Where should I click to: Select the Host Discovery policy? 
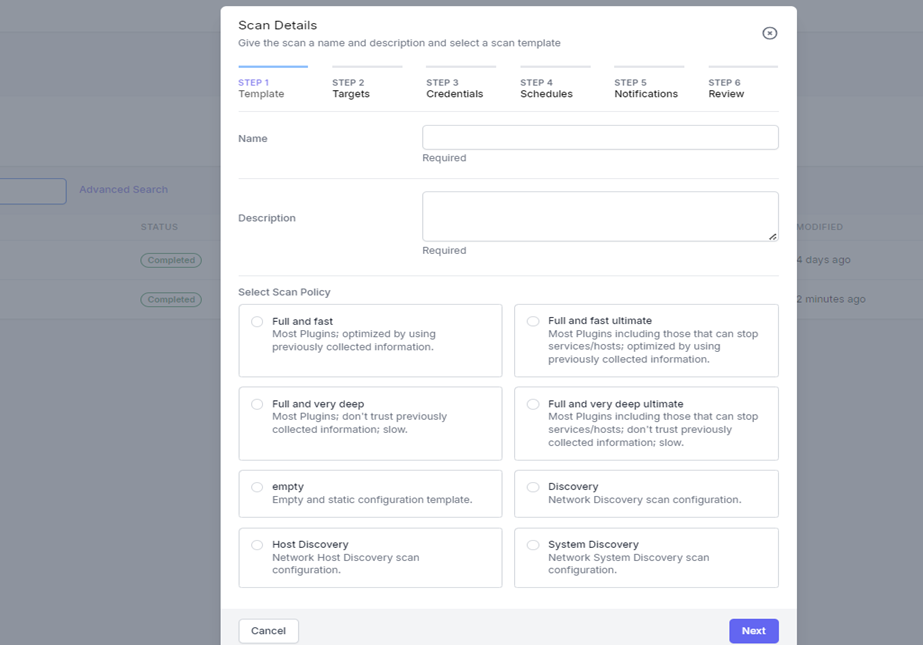point(258,545)
